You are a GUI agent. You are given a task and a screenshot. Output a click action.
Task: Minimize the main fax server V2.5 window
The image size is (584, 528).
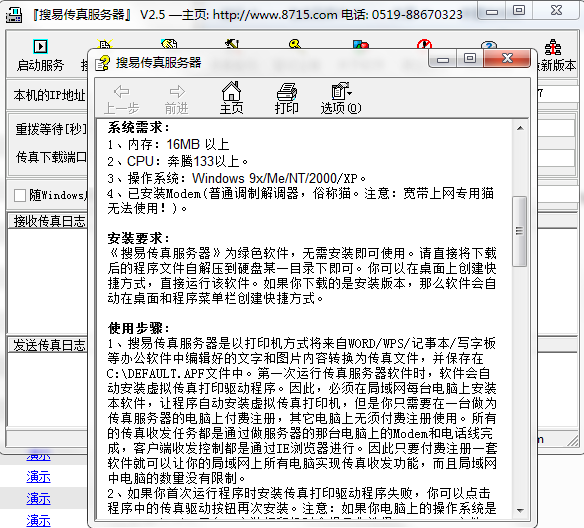point(492,11)
